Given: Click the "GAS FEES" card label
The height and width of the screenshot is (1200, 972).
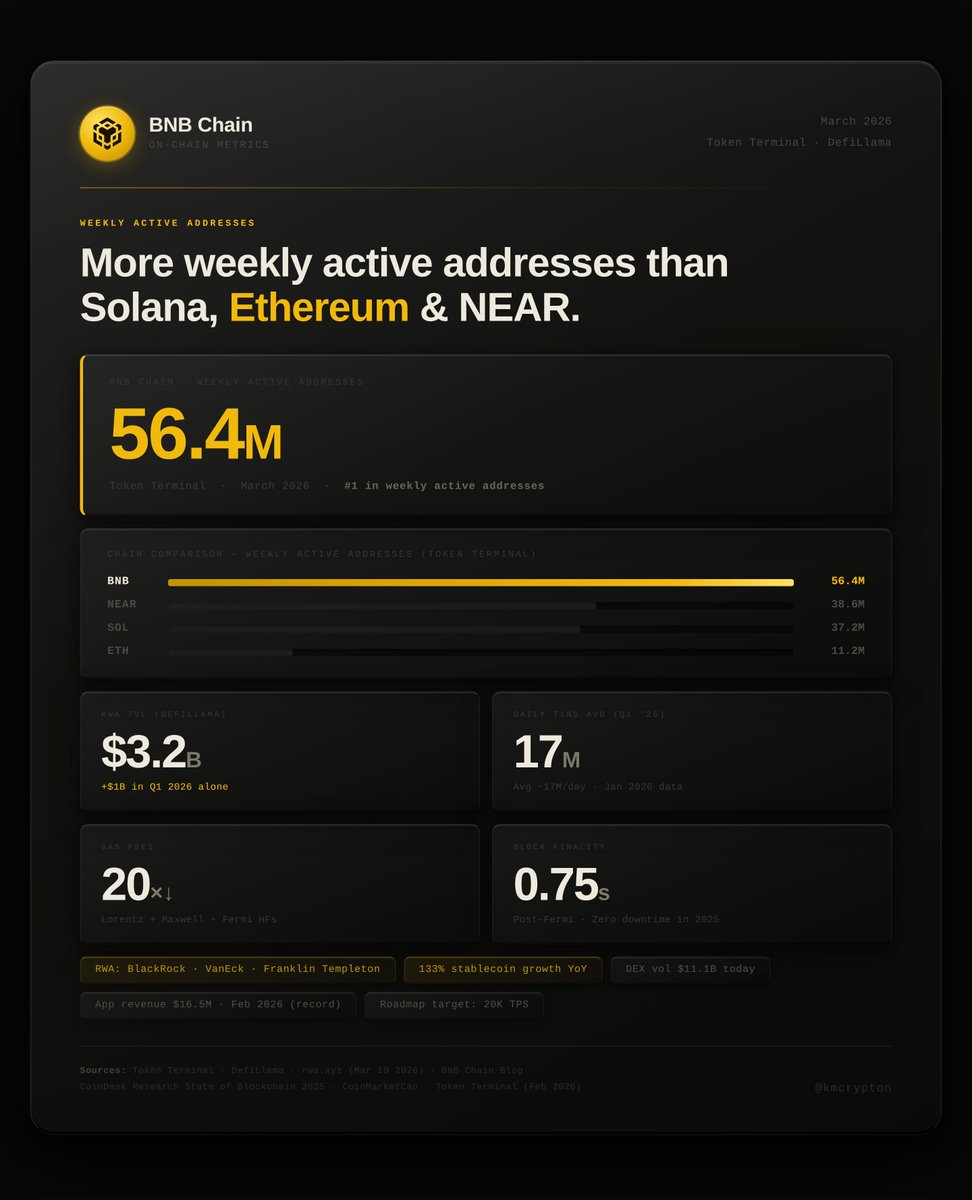Looking at the screenshot, I should 128,847.
